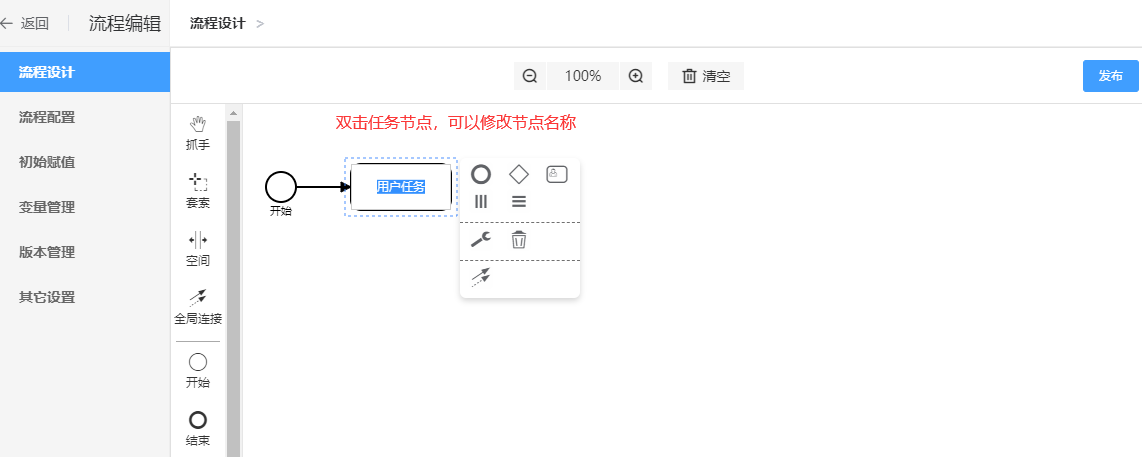Click the zoom out magnifier icon
The width and height of the screenshot is (1142, 457).
click(x=530, y=76)
